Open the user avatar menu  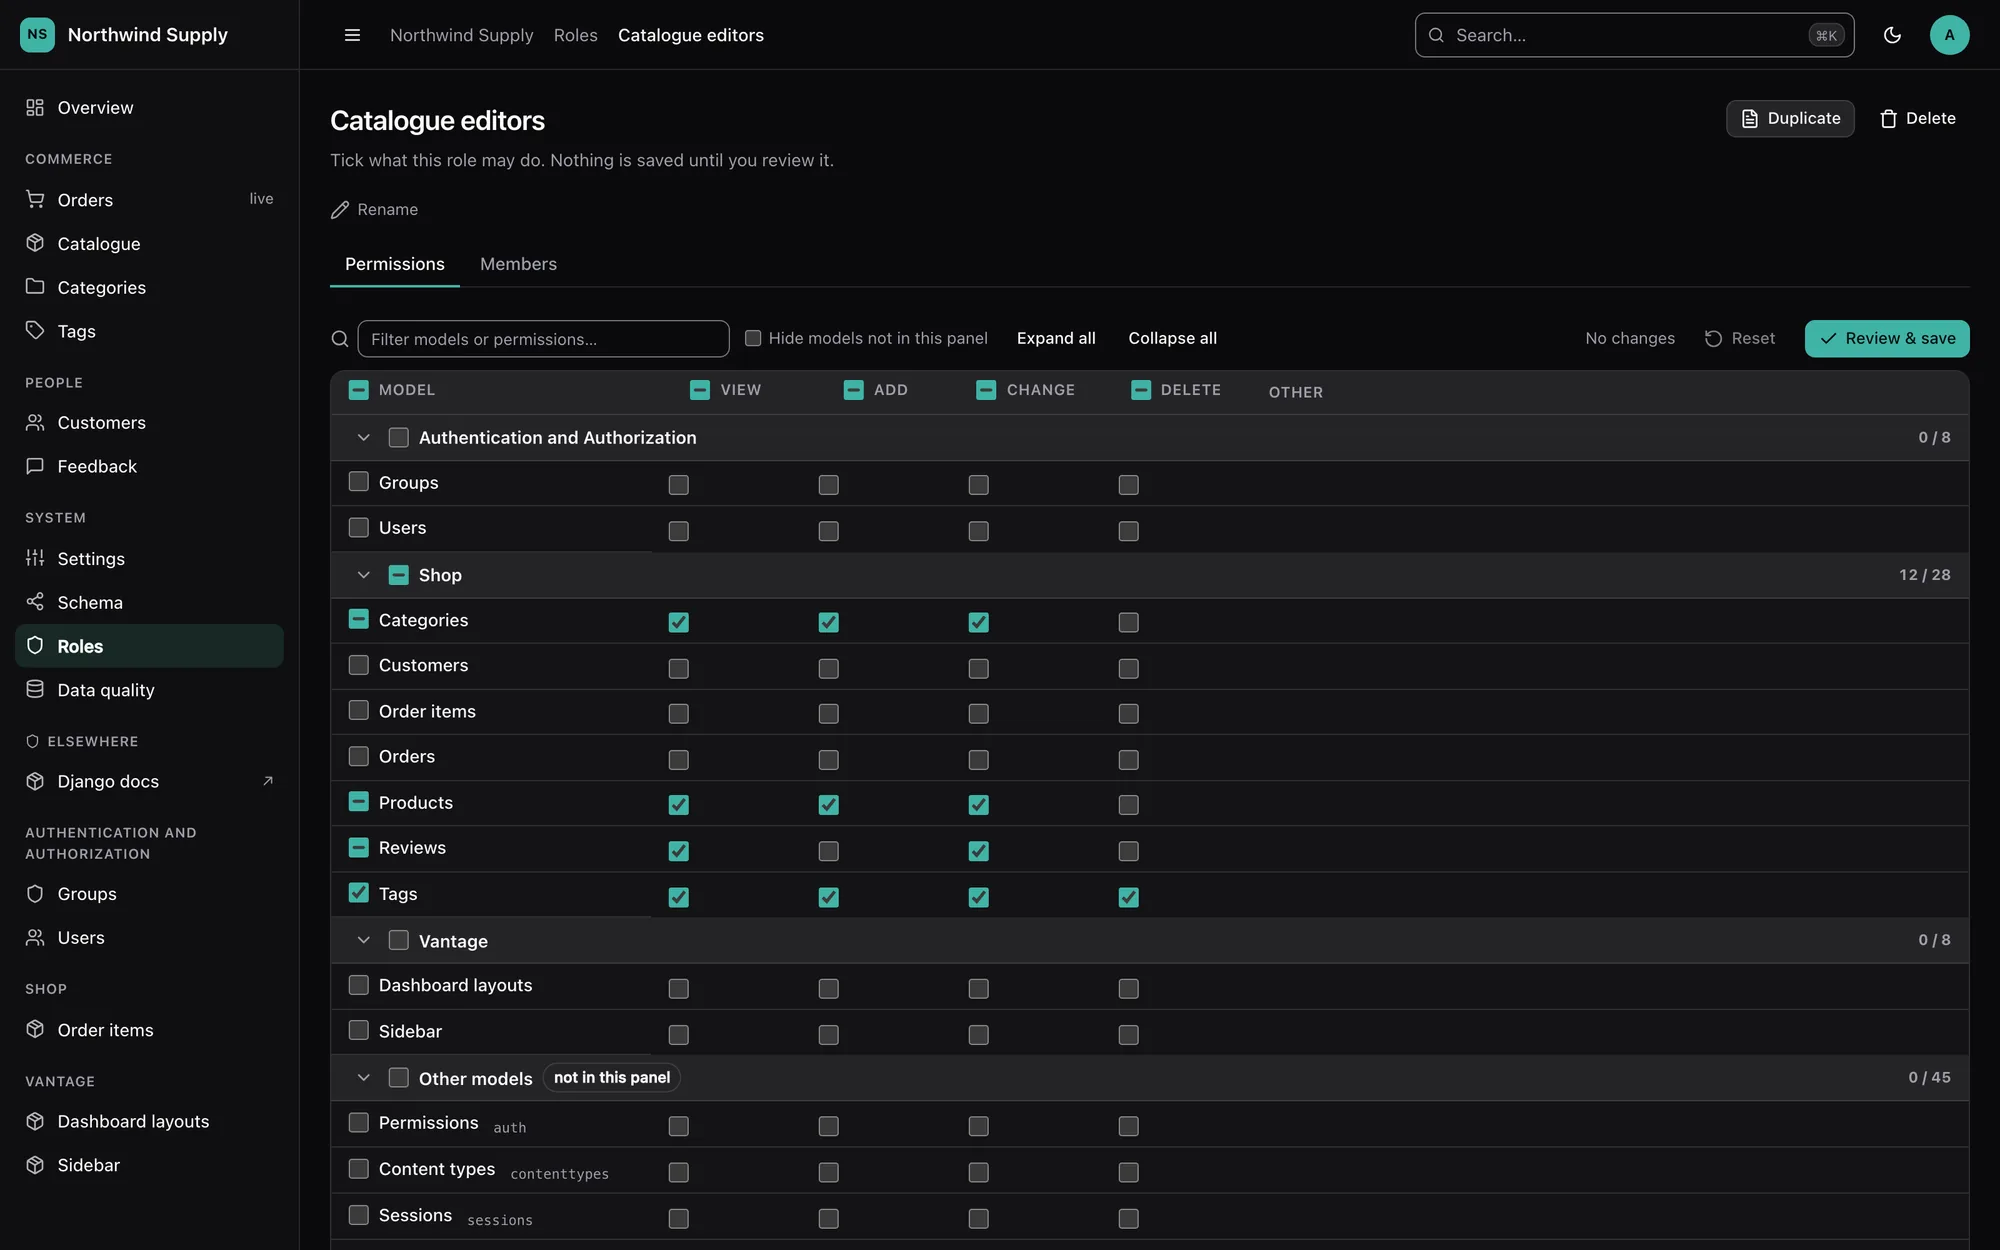(x=1949, y=35)
